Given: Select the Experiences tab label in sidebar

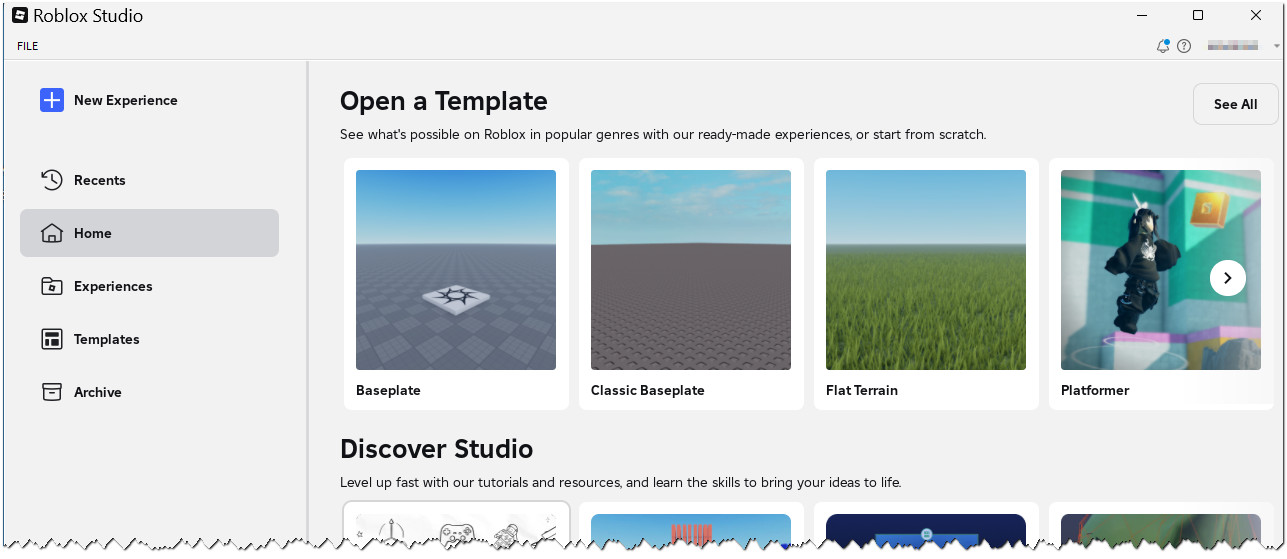Looking at the screenshot, I should pyautogui.click(x=113, y=286).
